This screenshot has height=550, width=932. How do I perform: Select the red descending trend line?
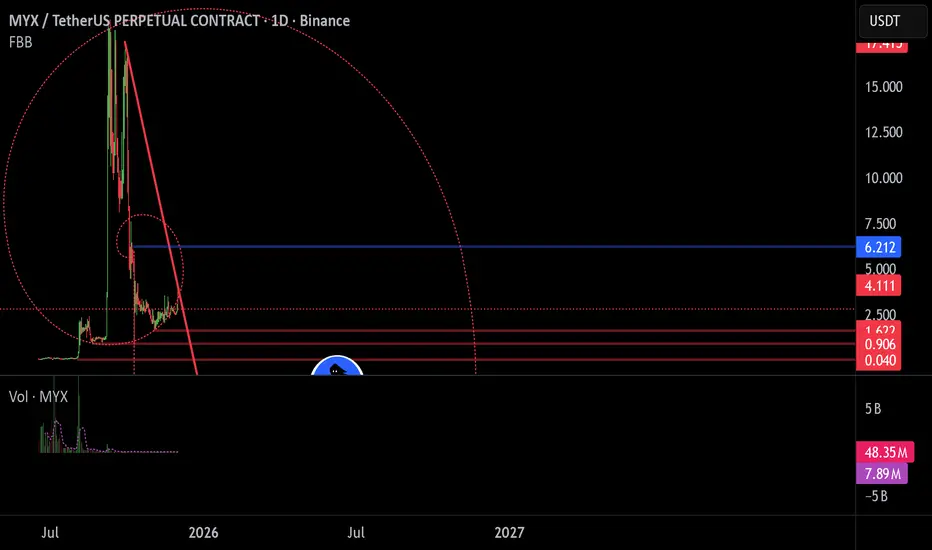[160, 208]
